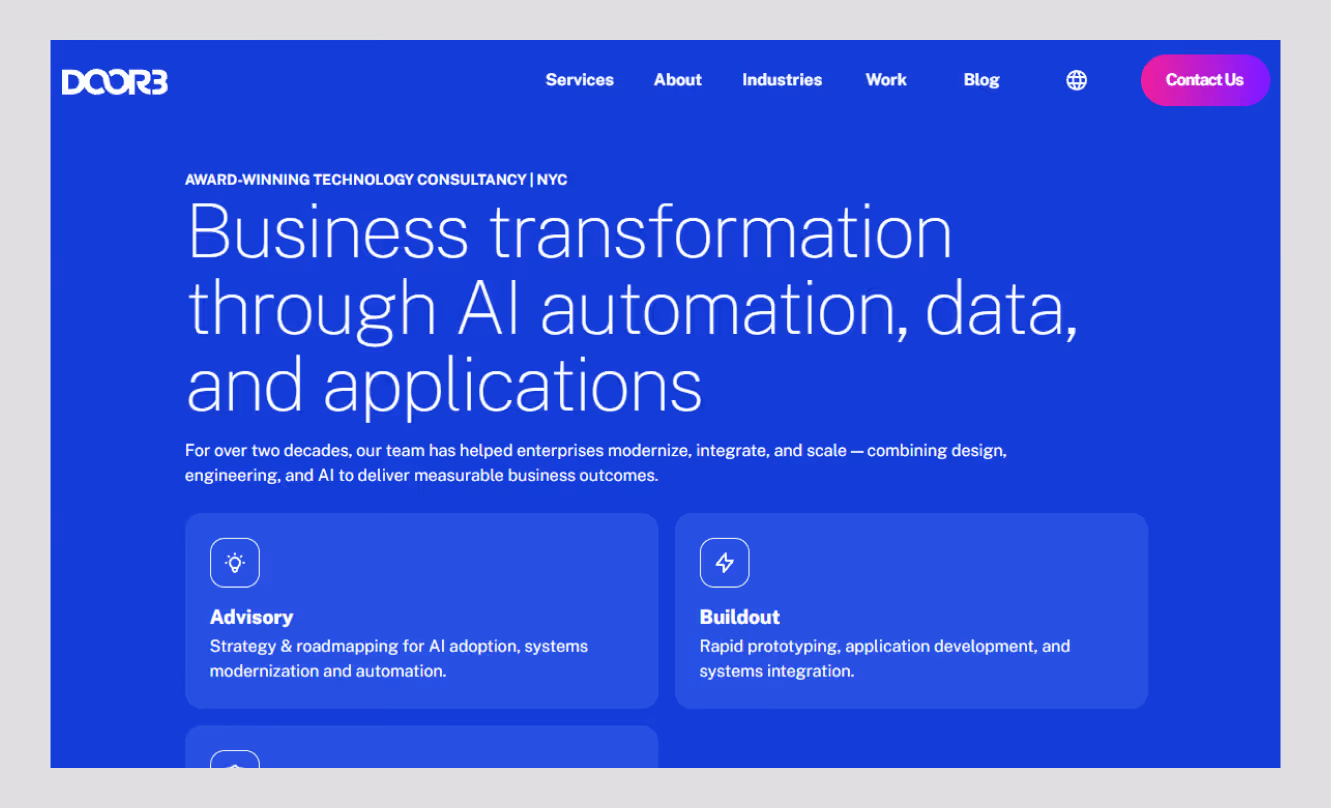Click the Business transformation headline
The height and width of the screenshot is (808, 1331).
(x=633, y=309)
